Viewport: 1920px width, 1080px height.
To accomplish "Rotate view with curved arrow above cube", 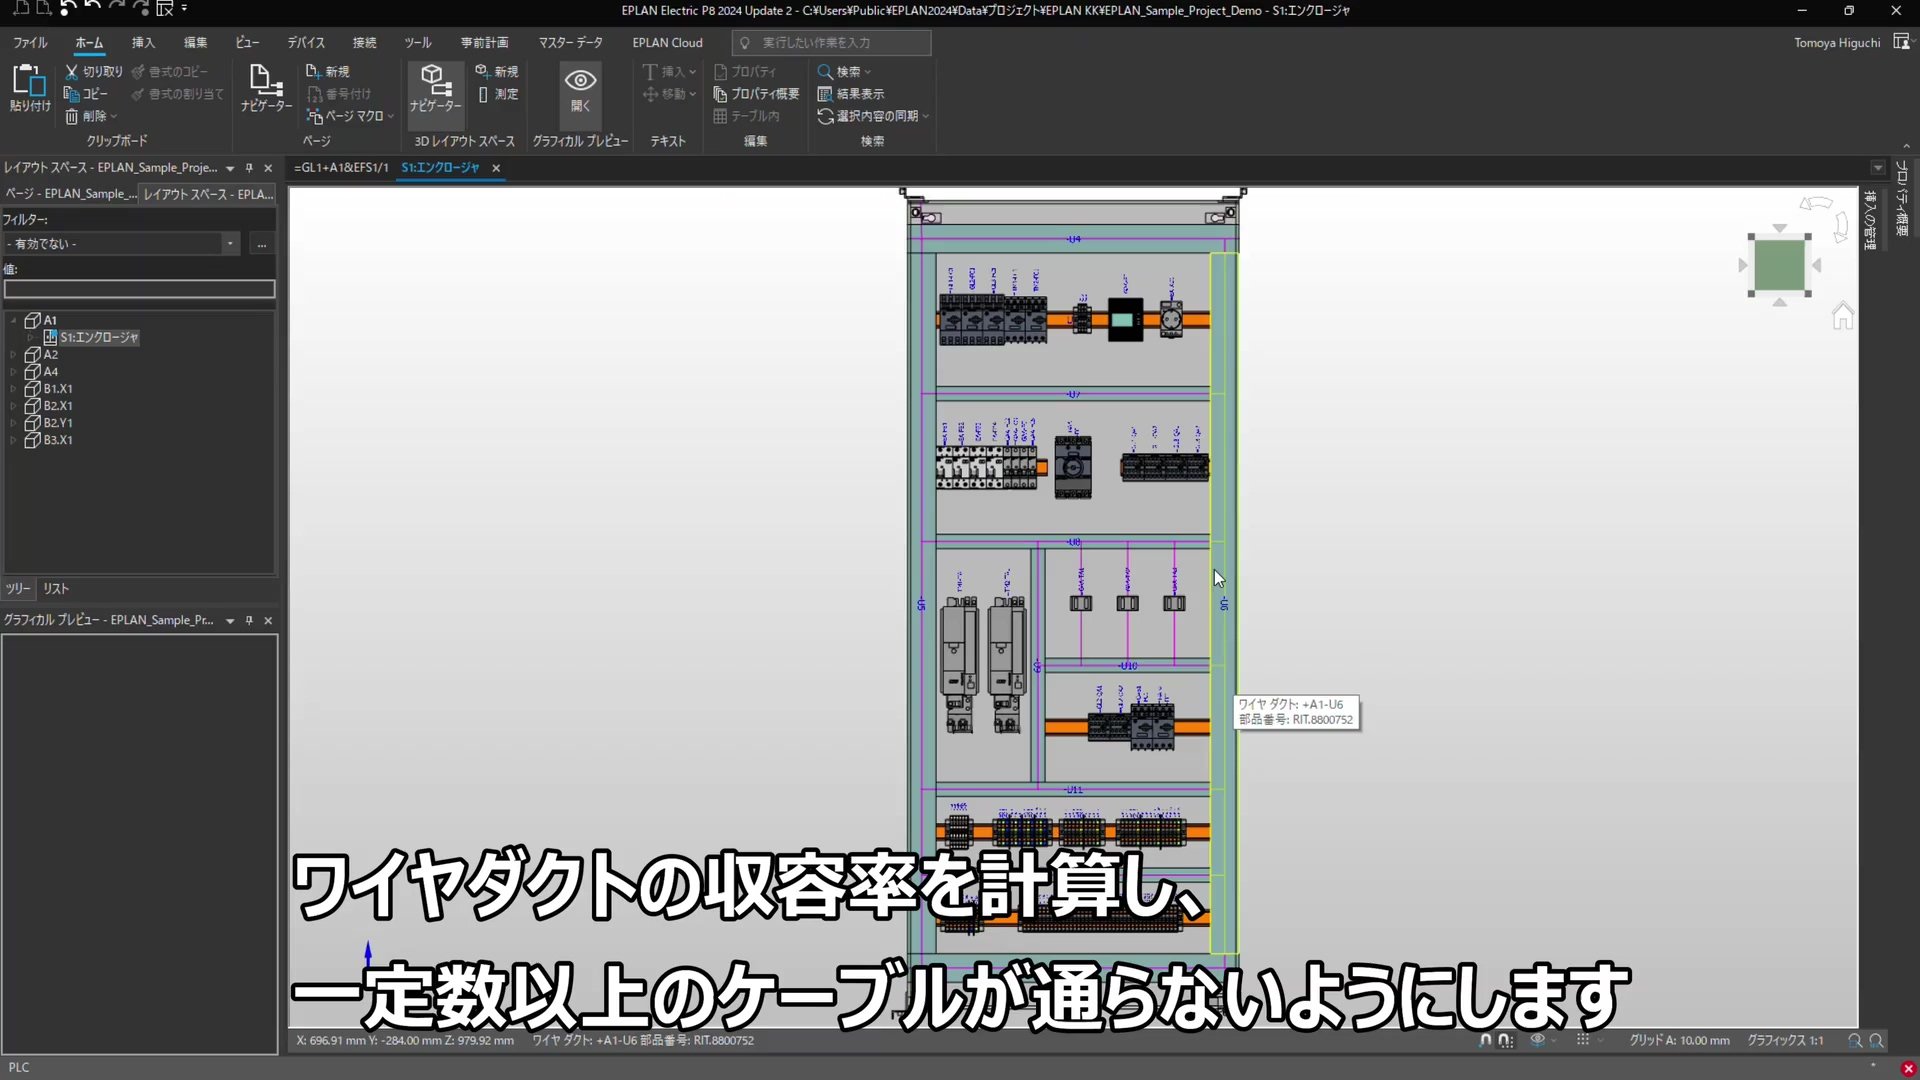I will (1815, 204).
